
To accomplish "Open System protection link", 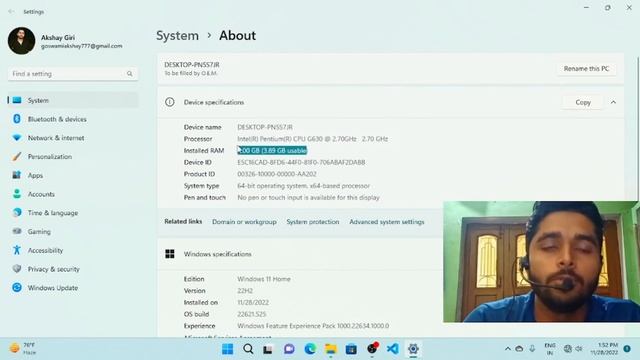I will pos(313,222).
